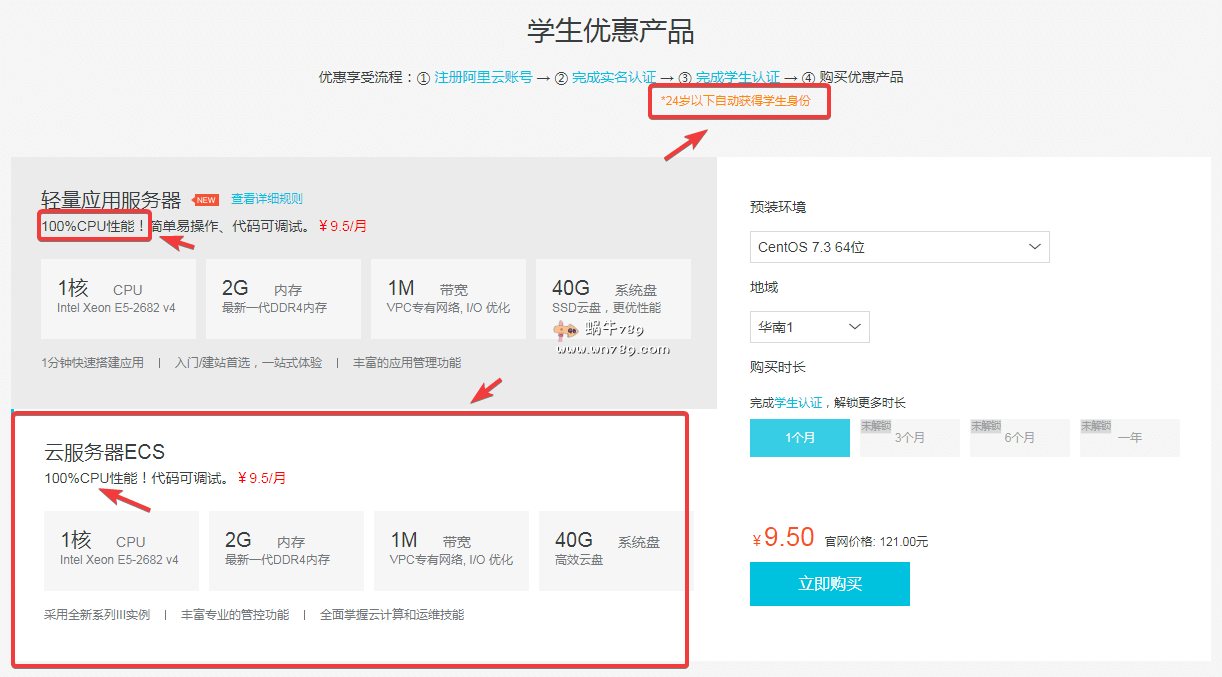
Task: Select the 1个月 purchase duration
Action: tap(799, 438)
